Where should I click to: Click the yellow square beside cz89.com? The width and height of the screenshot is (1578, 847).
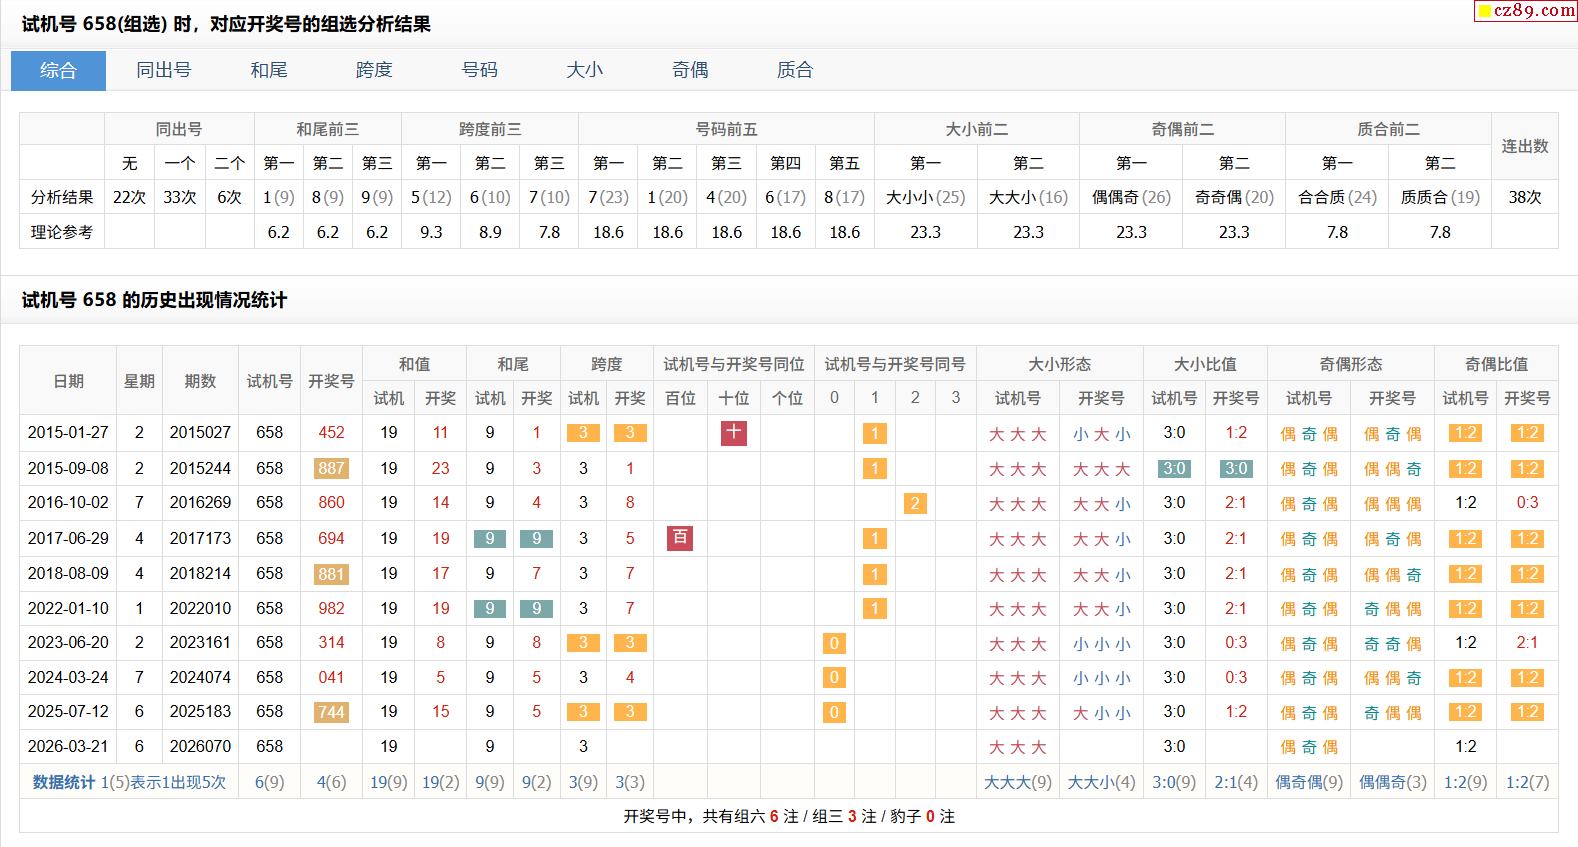pos(1485,12)
